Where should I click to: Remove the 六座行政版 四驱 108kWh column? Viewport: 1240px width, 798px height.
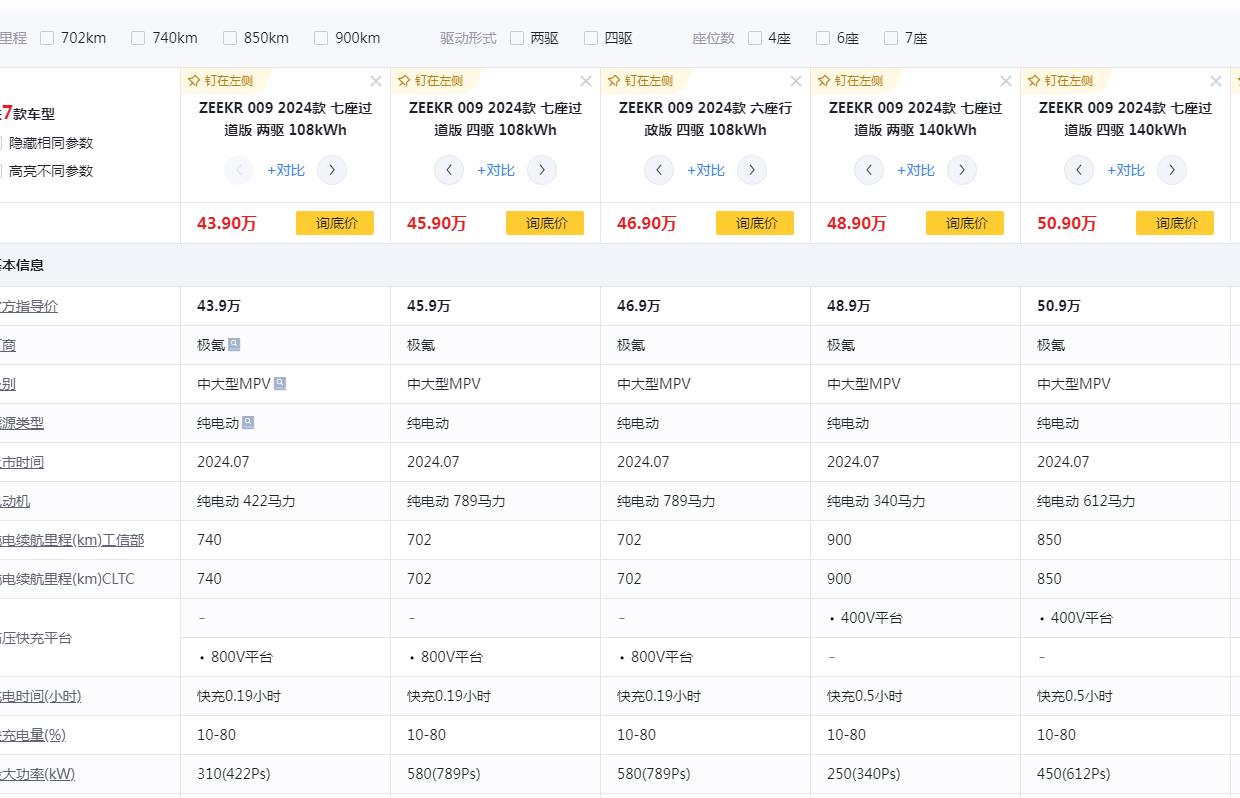796,81
